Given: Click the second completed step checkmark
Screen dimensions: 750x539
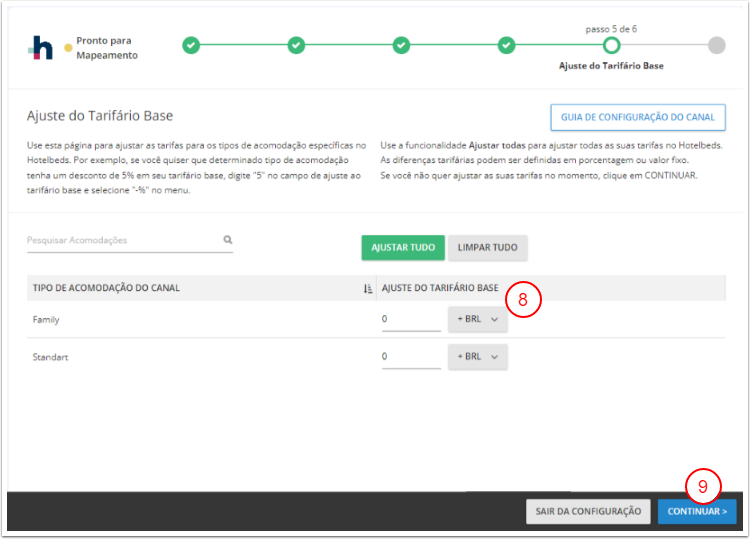Looking at the screenshot, I should [x=296, y=45].
